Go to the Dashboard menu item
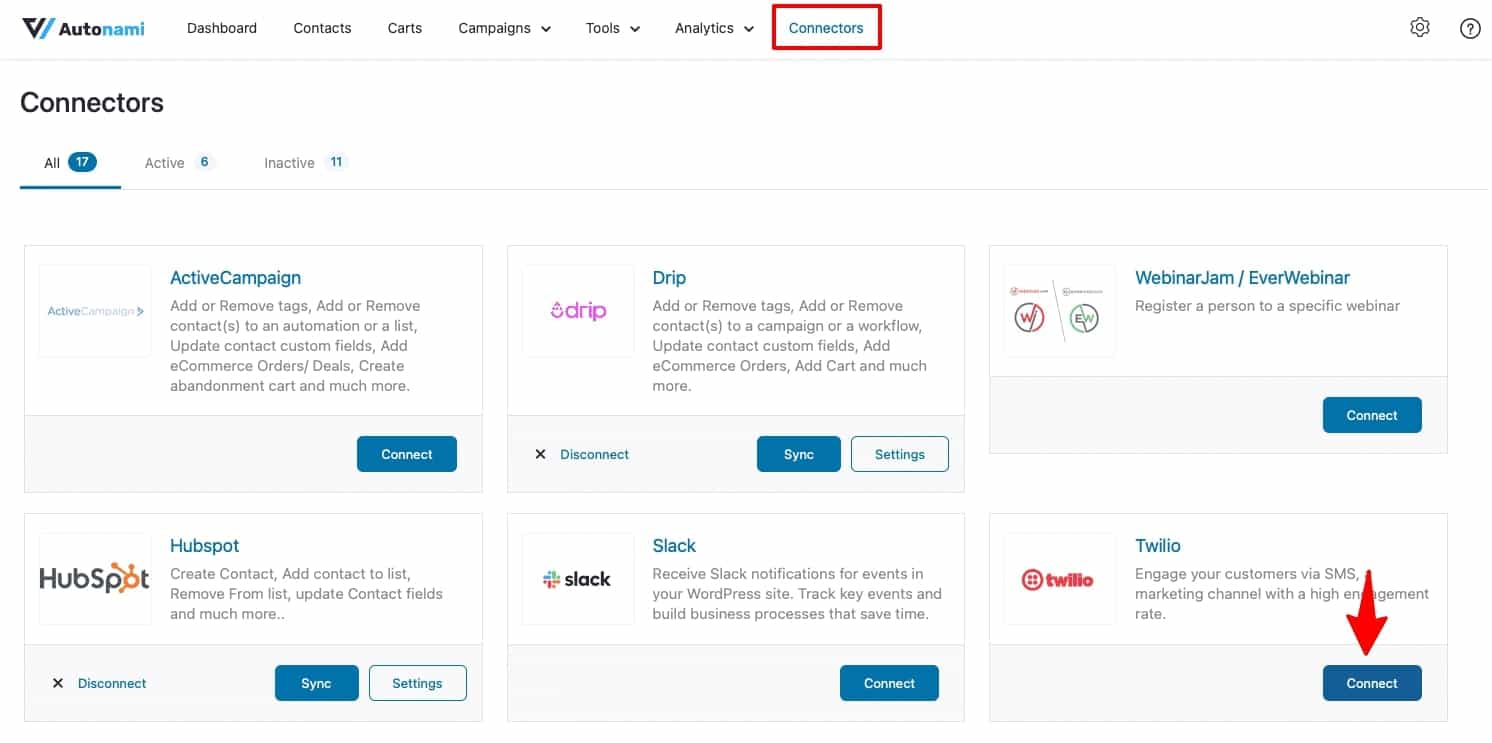Screen dimensions: 1492x743 coord(222,28)
